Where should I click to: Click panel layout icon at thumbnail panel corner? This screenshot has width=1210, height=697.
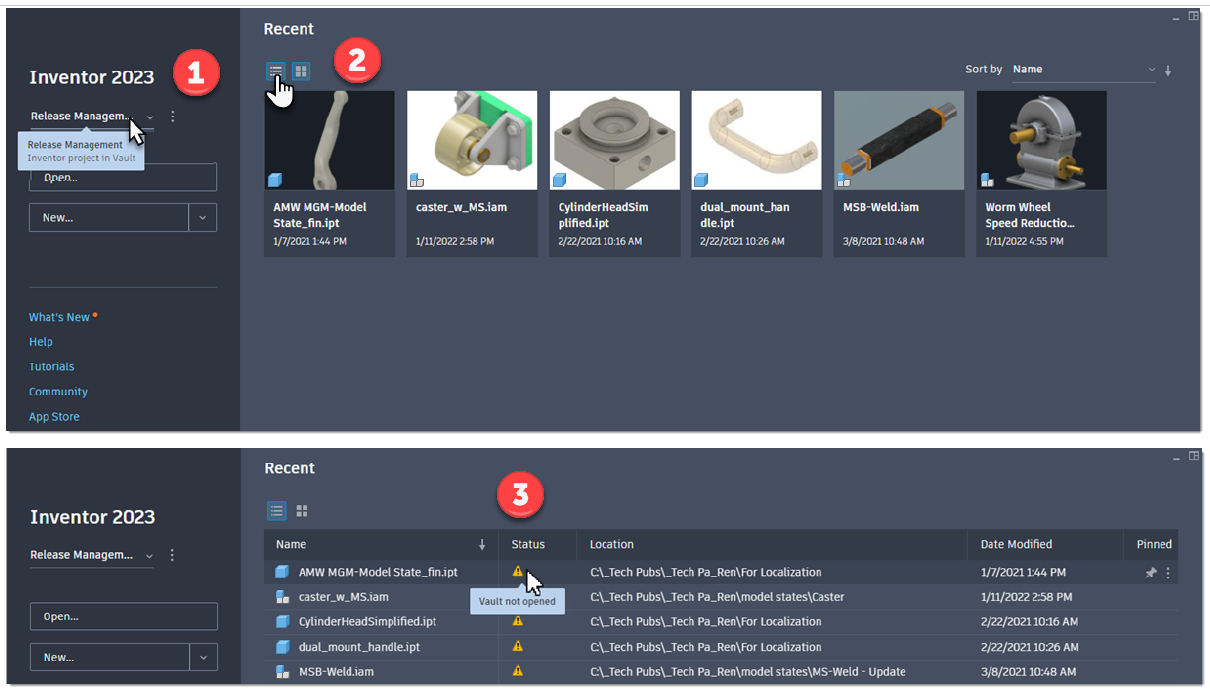tap(1193, 16)
